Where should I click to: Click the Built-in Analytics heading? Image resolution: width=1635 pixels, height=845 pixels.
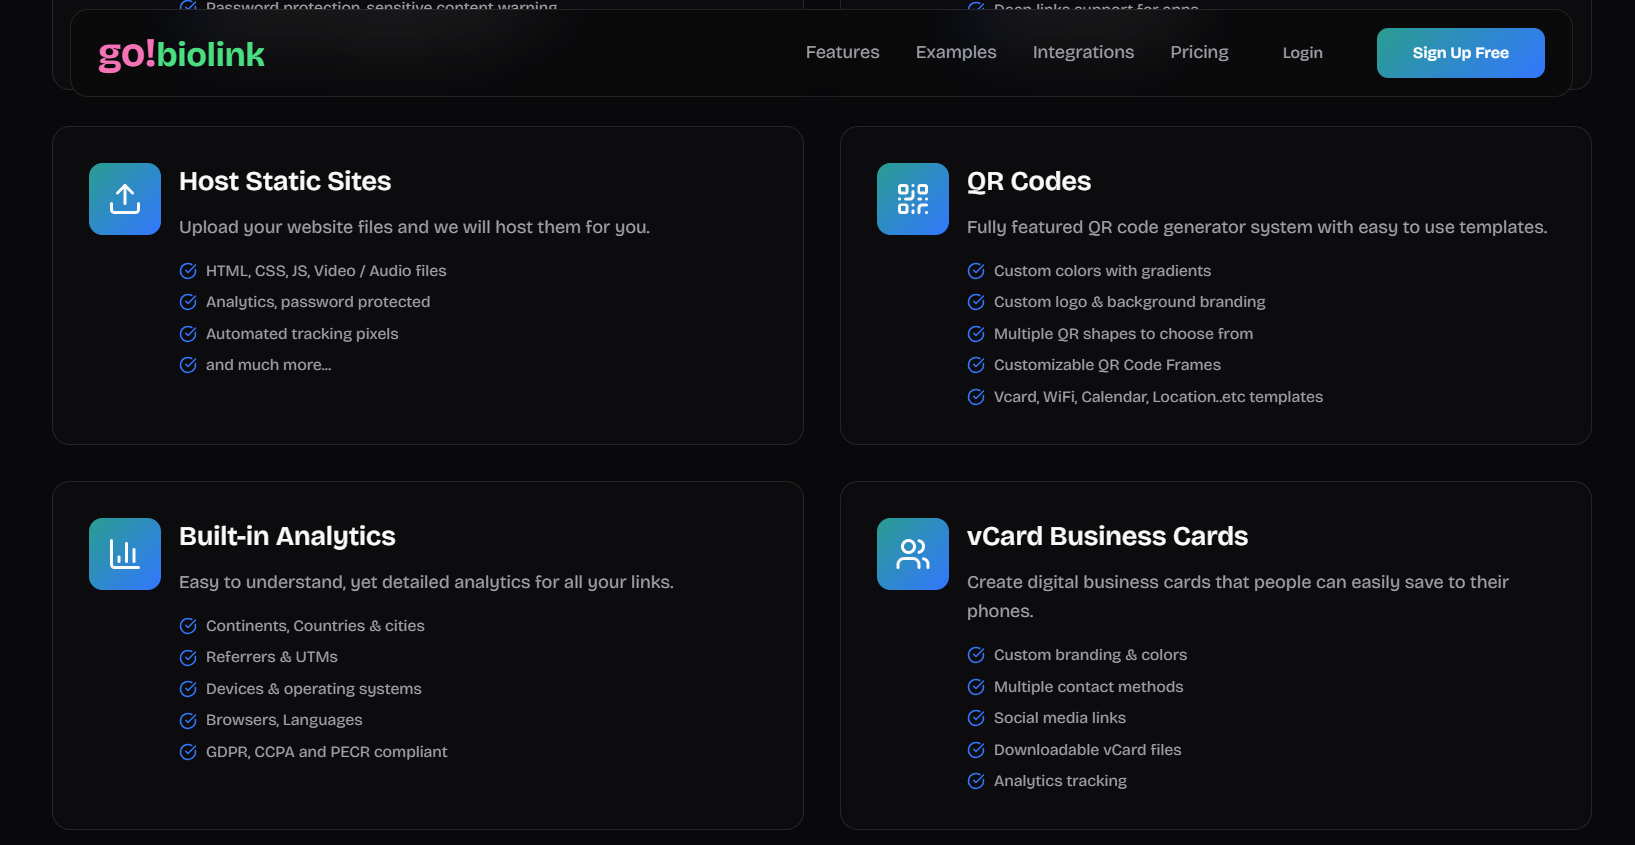click(287, 536)
